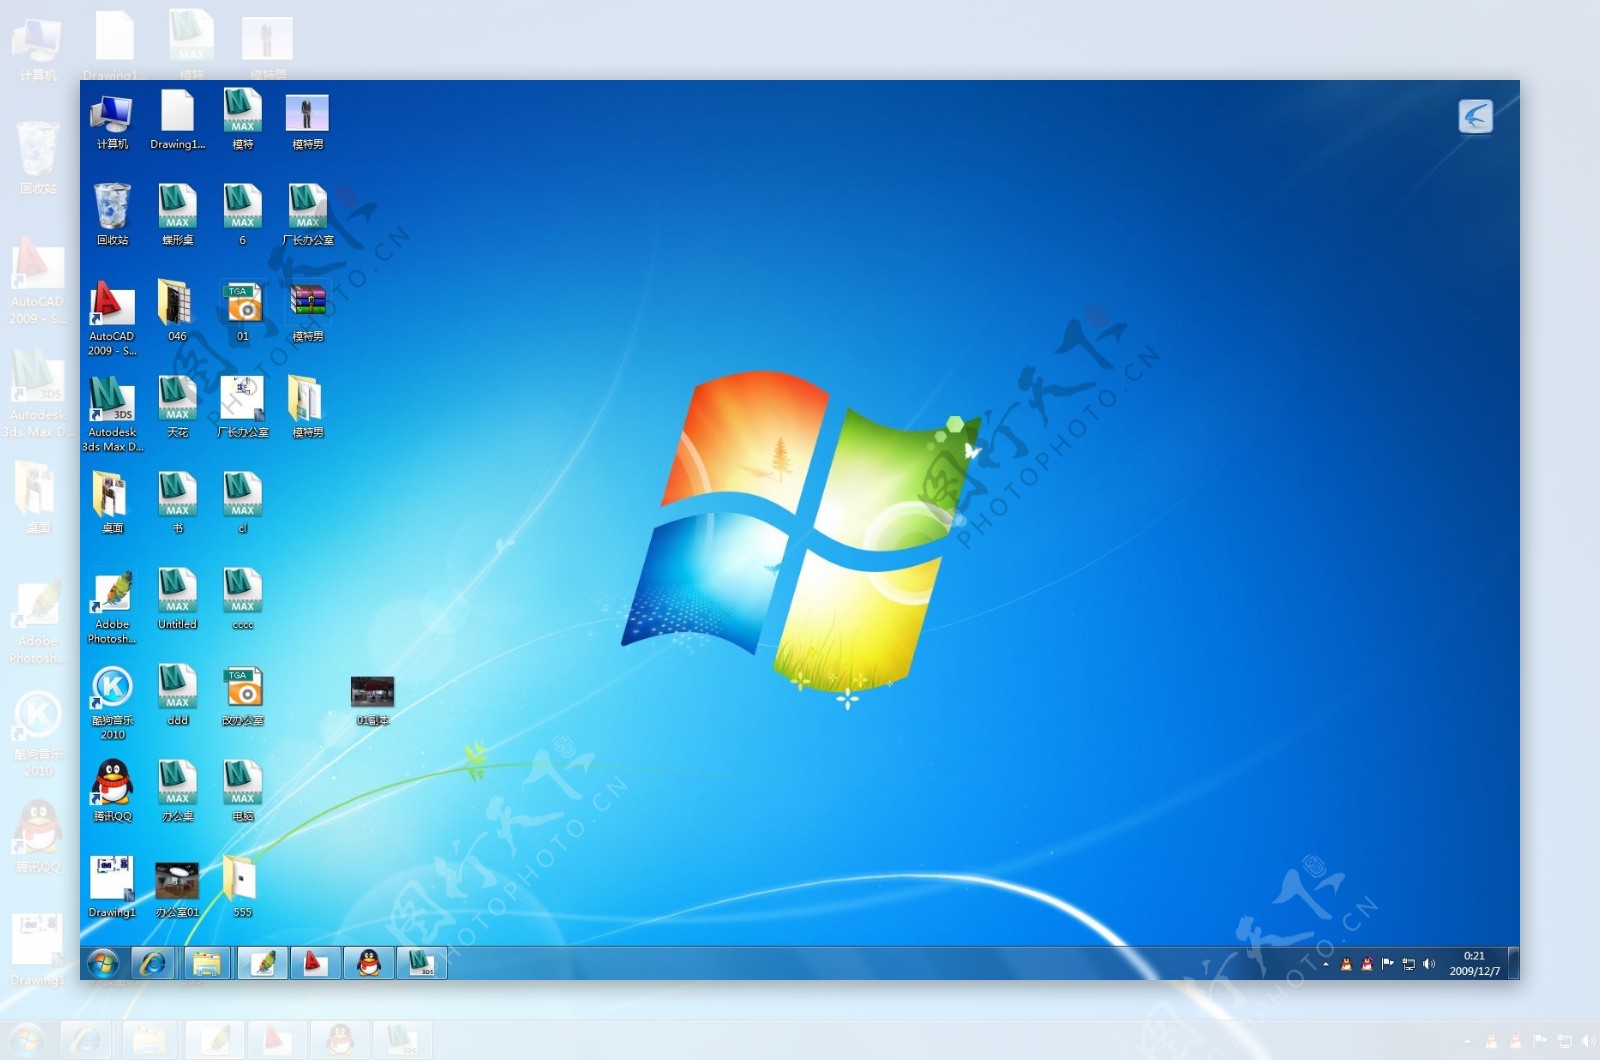Switch to 3ds Max in the taskbar
Viewport: 1600px width, 1060px height.
pos(422,963)
